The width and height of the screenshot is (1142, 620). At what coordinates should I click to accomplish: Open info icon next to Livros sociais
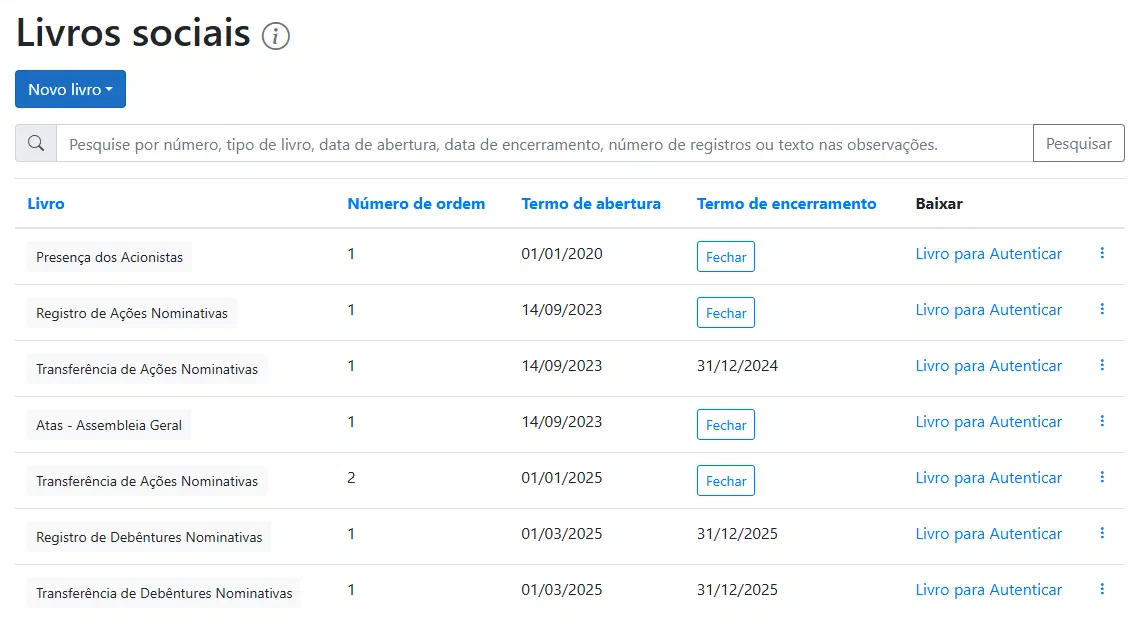click(276, 36)
